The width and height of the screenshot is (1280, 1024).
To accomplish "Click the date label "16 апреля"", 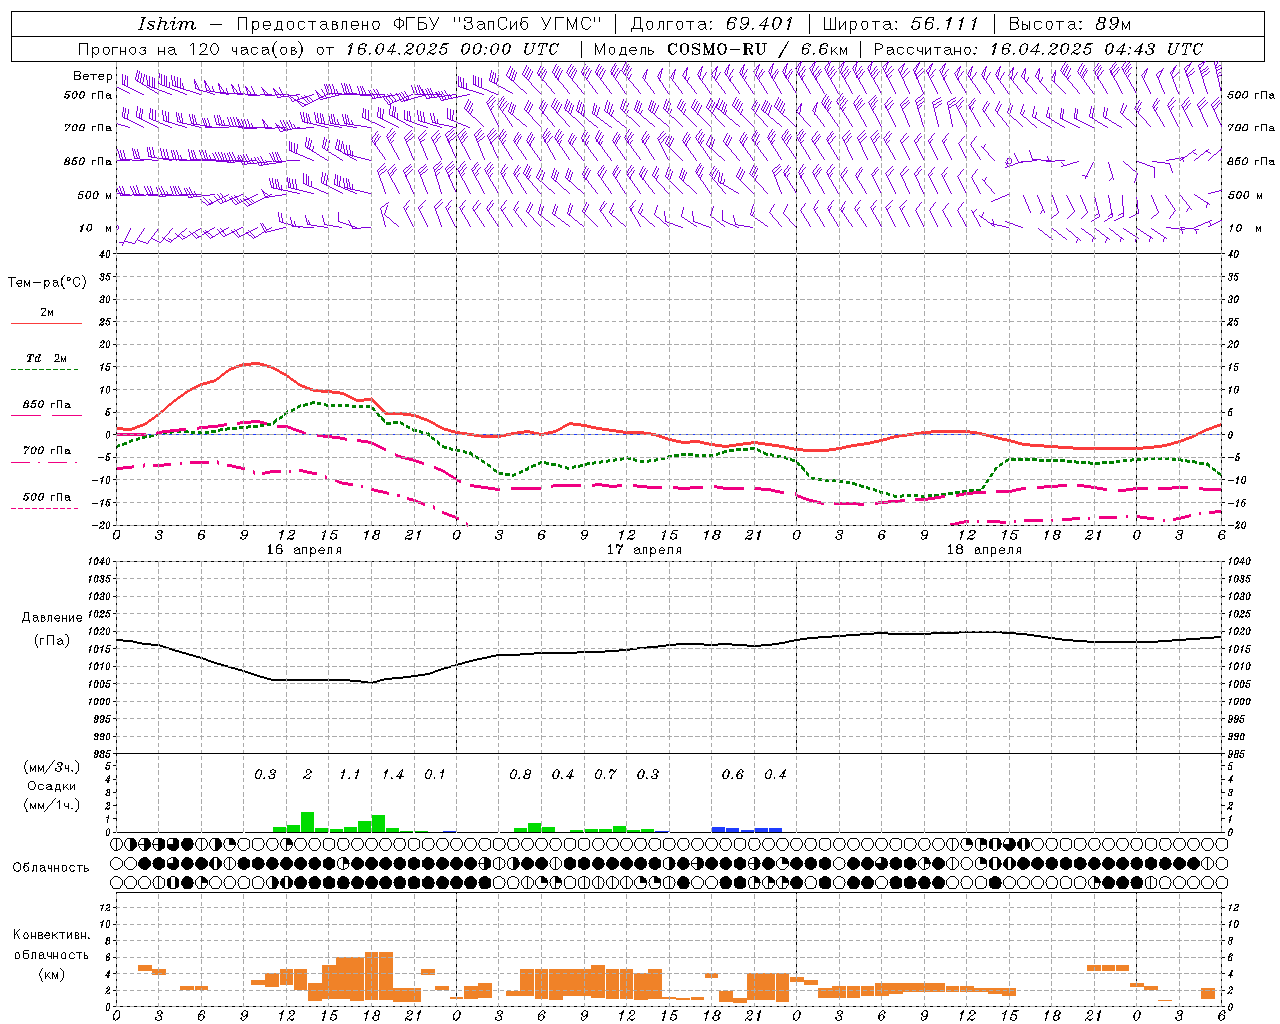I will click(x=304, y=550).
